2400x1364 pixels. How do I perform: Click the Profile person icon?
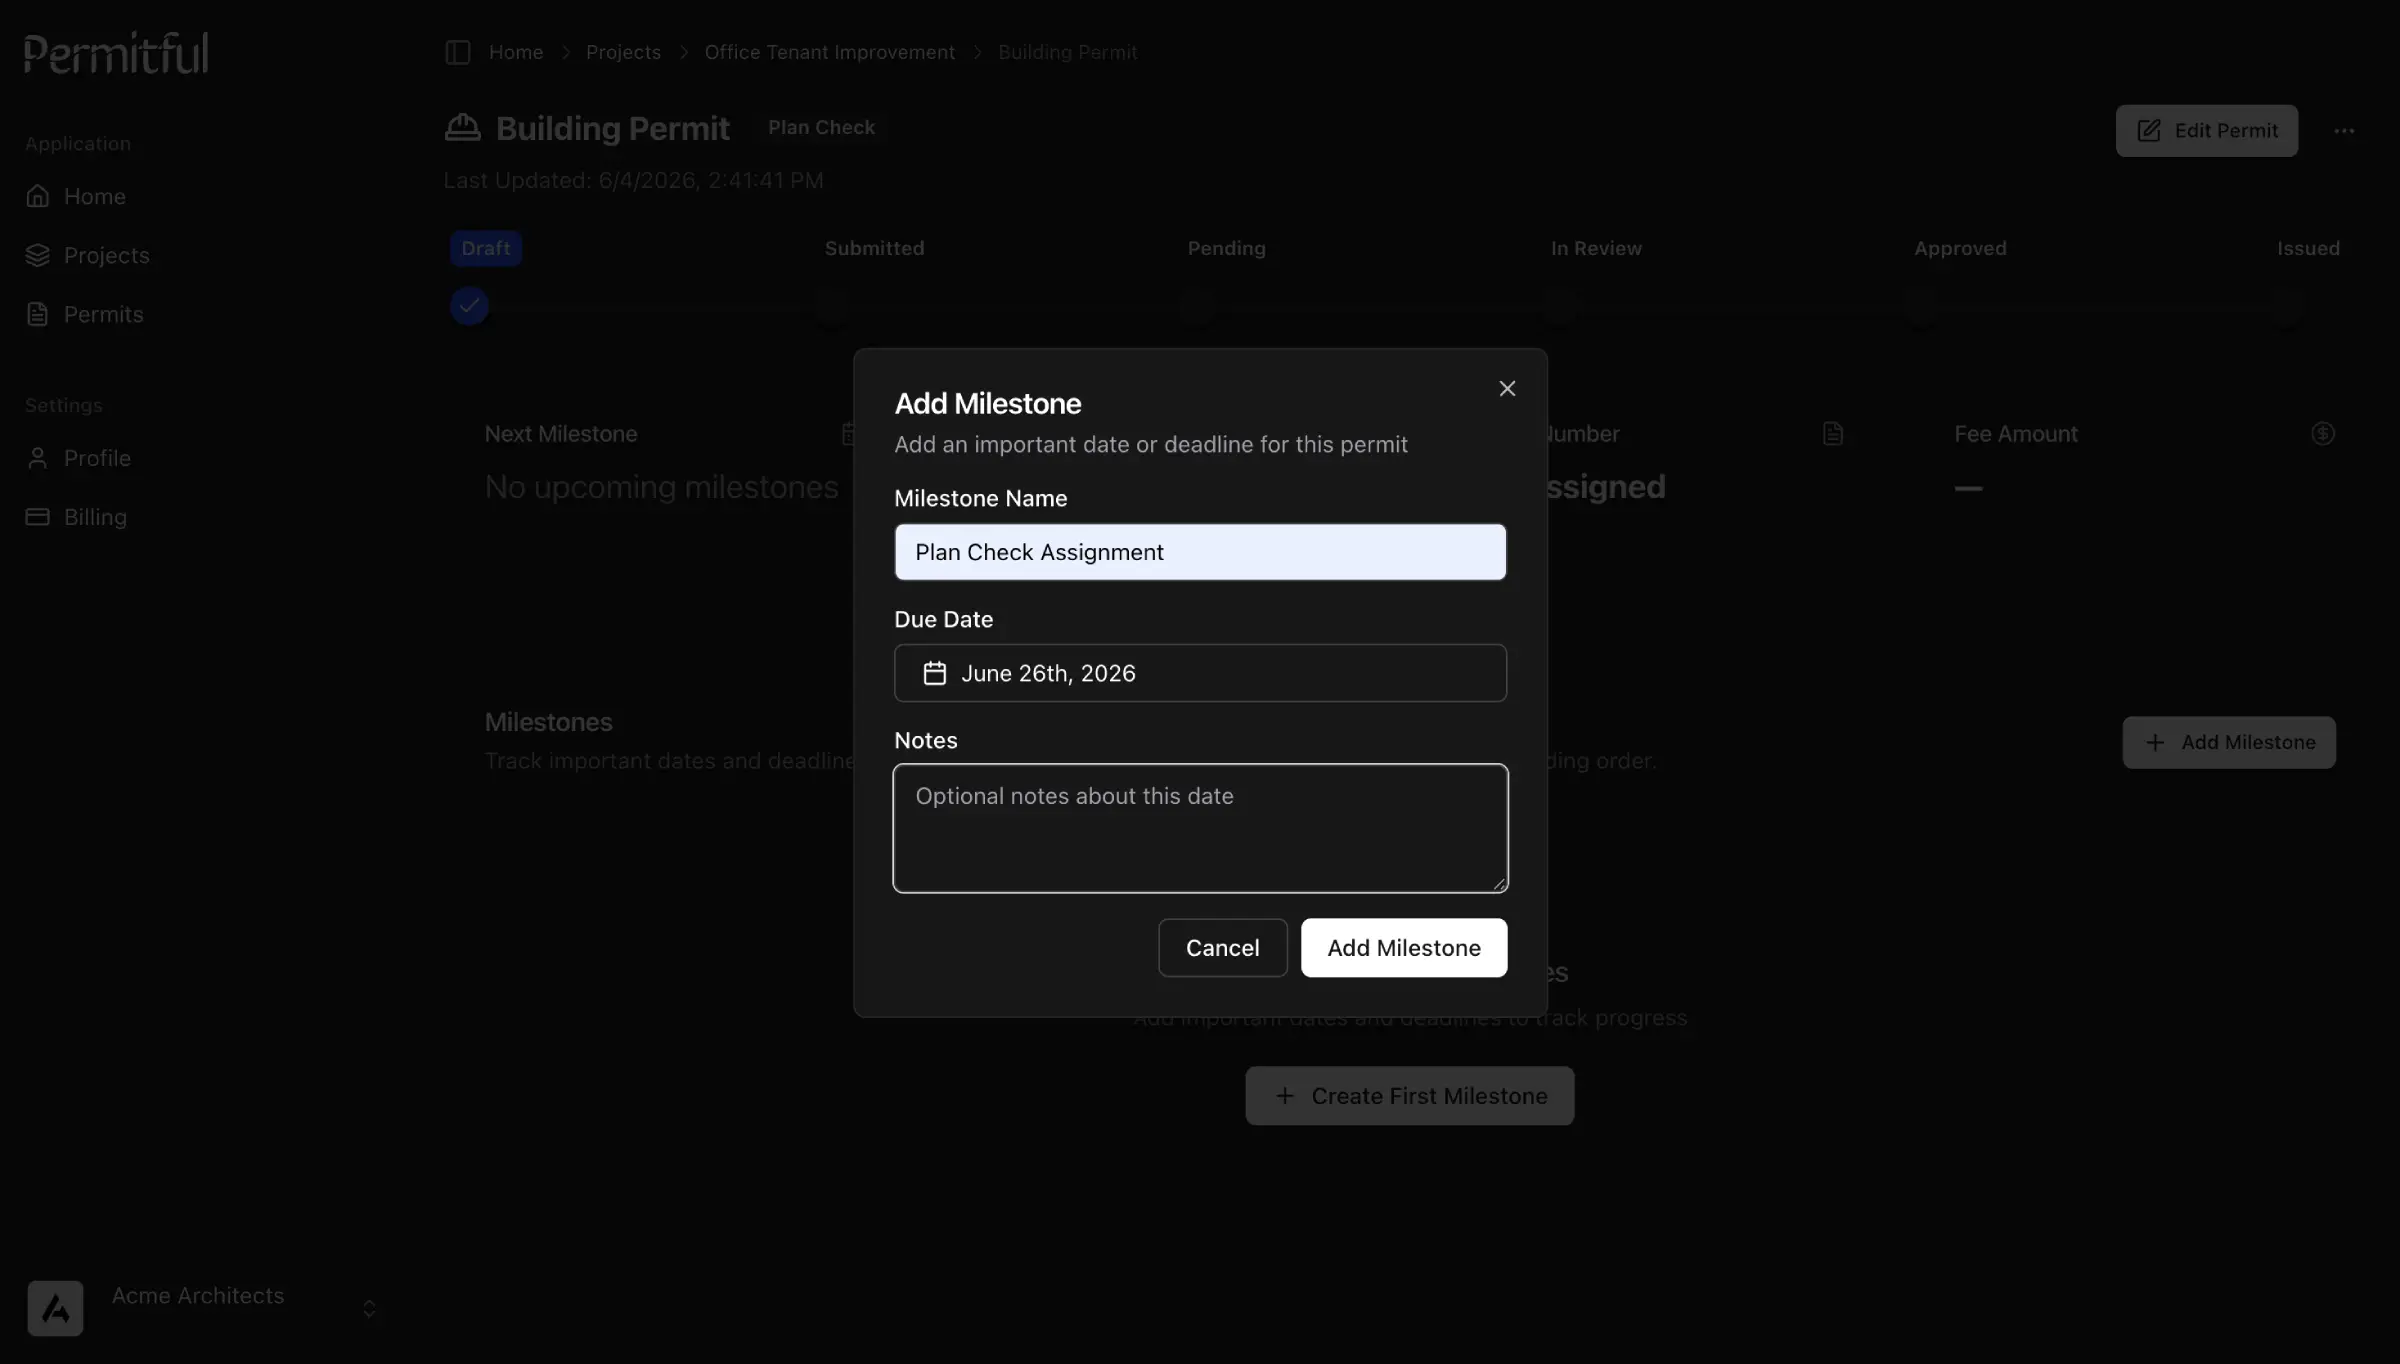point(38,458)
